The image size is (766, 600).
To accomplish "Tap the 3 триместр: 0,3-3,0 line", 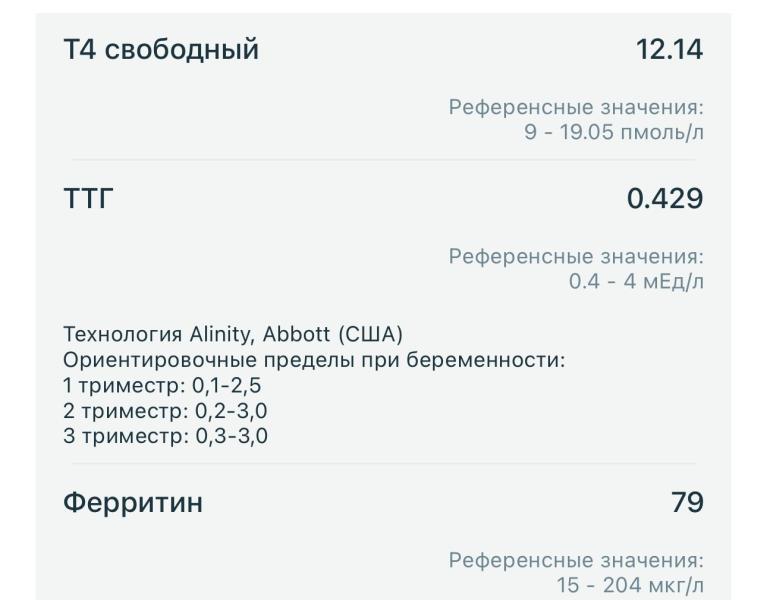I will [x=165, y=436].
